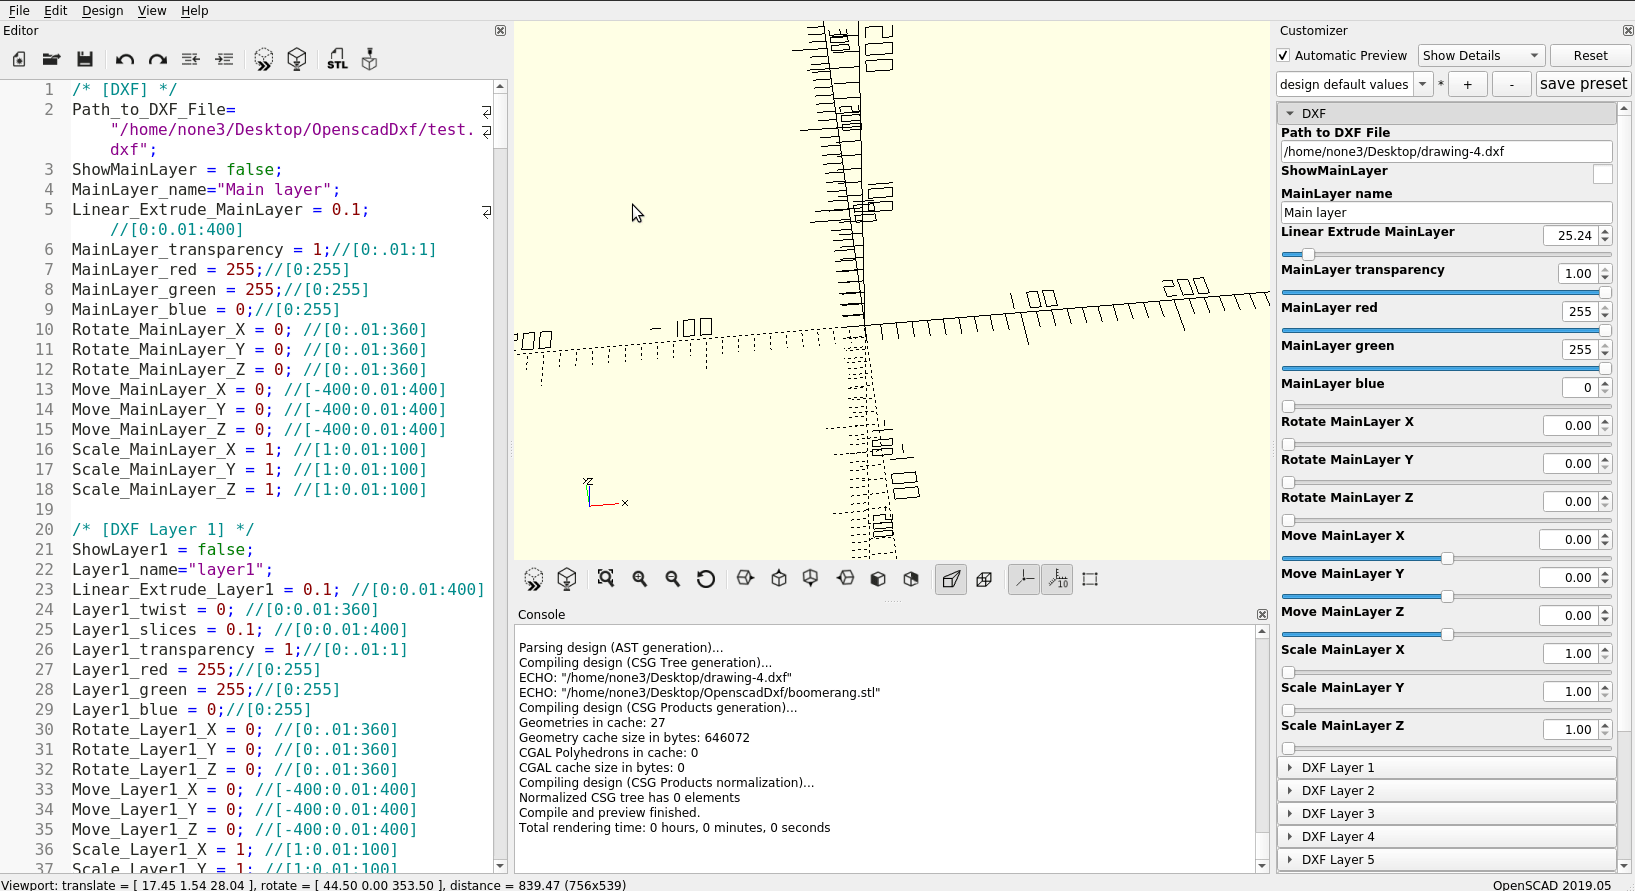Open the Design menu
This screenshot has width=1635, height=891.
pyautogui.click(x=103, y=10)
